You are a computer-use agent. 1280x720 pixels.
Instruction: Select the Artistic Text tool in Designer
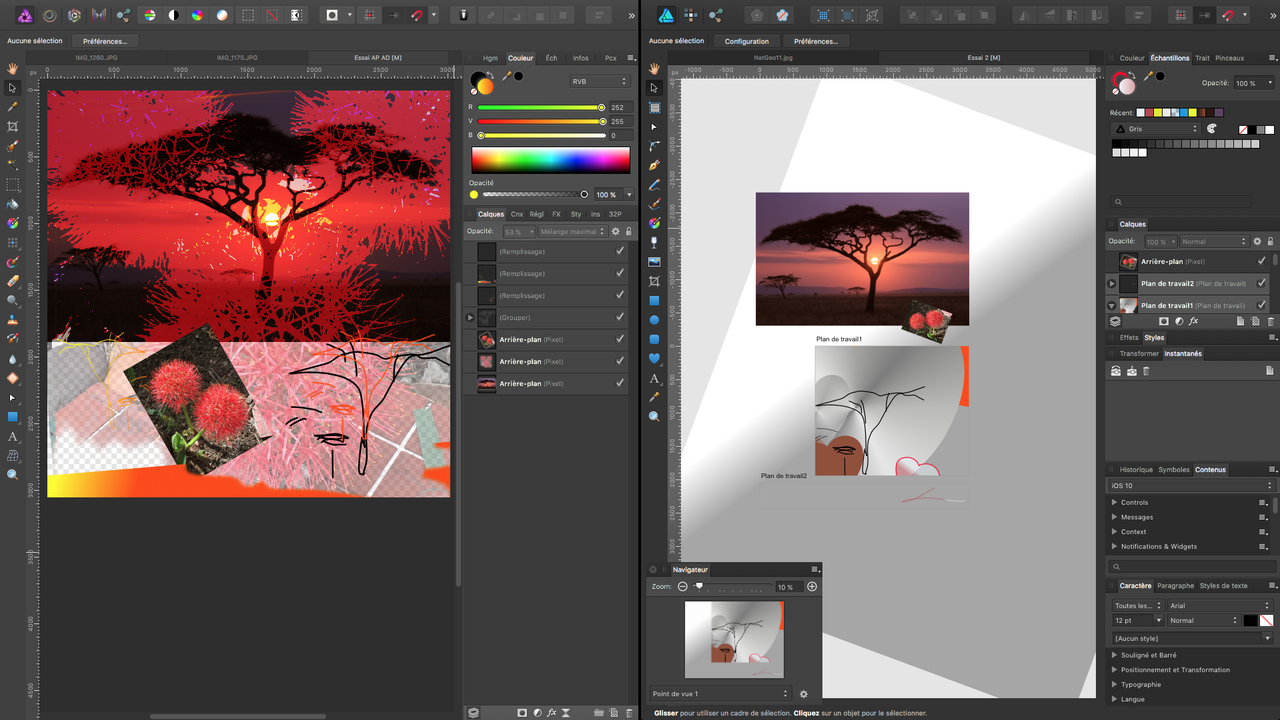click(x=655, y=378)
